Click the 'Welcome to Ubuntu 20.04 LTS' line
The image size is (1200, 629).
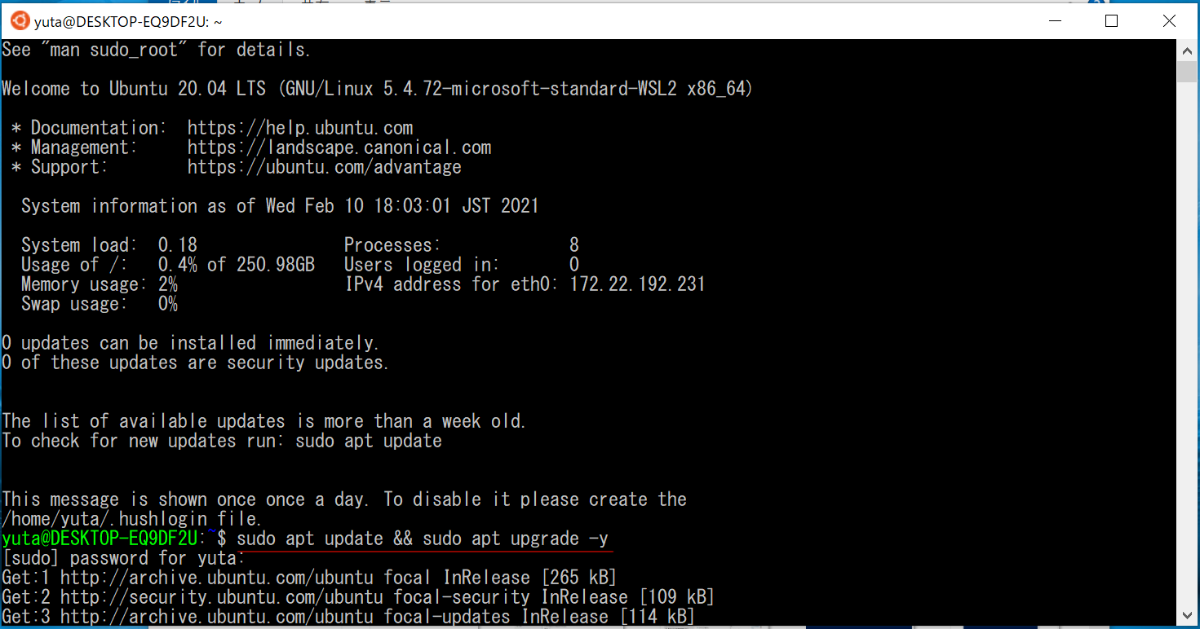[x=377, y=89]
